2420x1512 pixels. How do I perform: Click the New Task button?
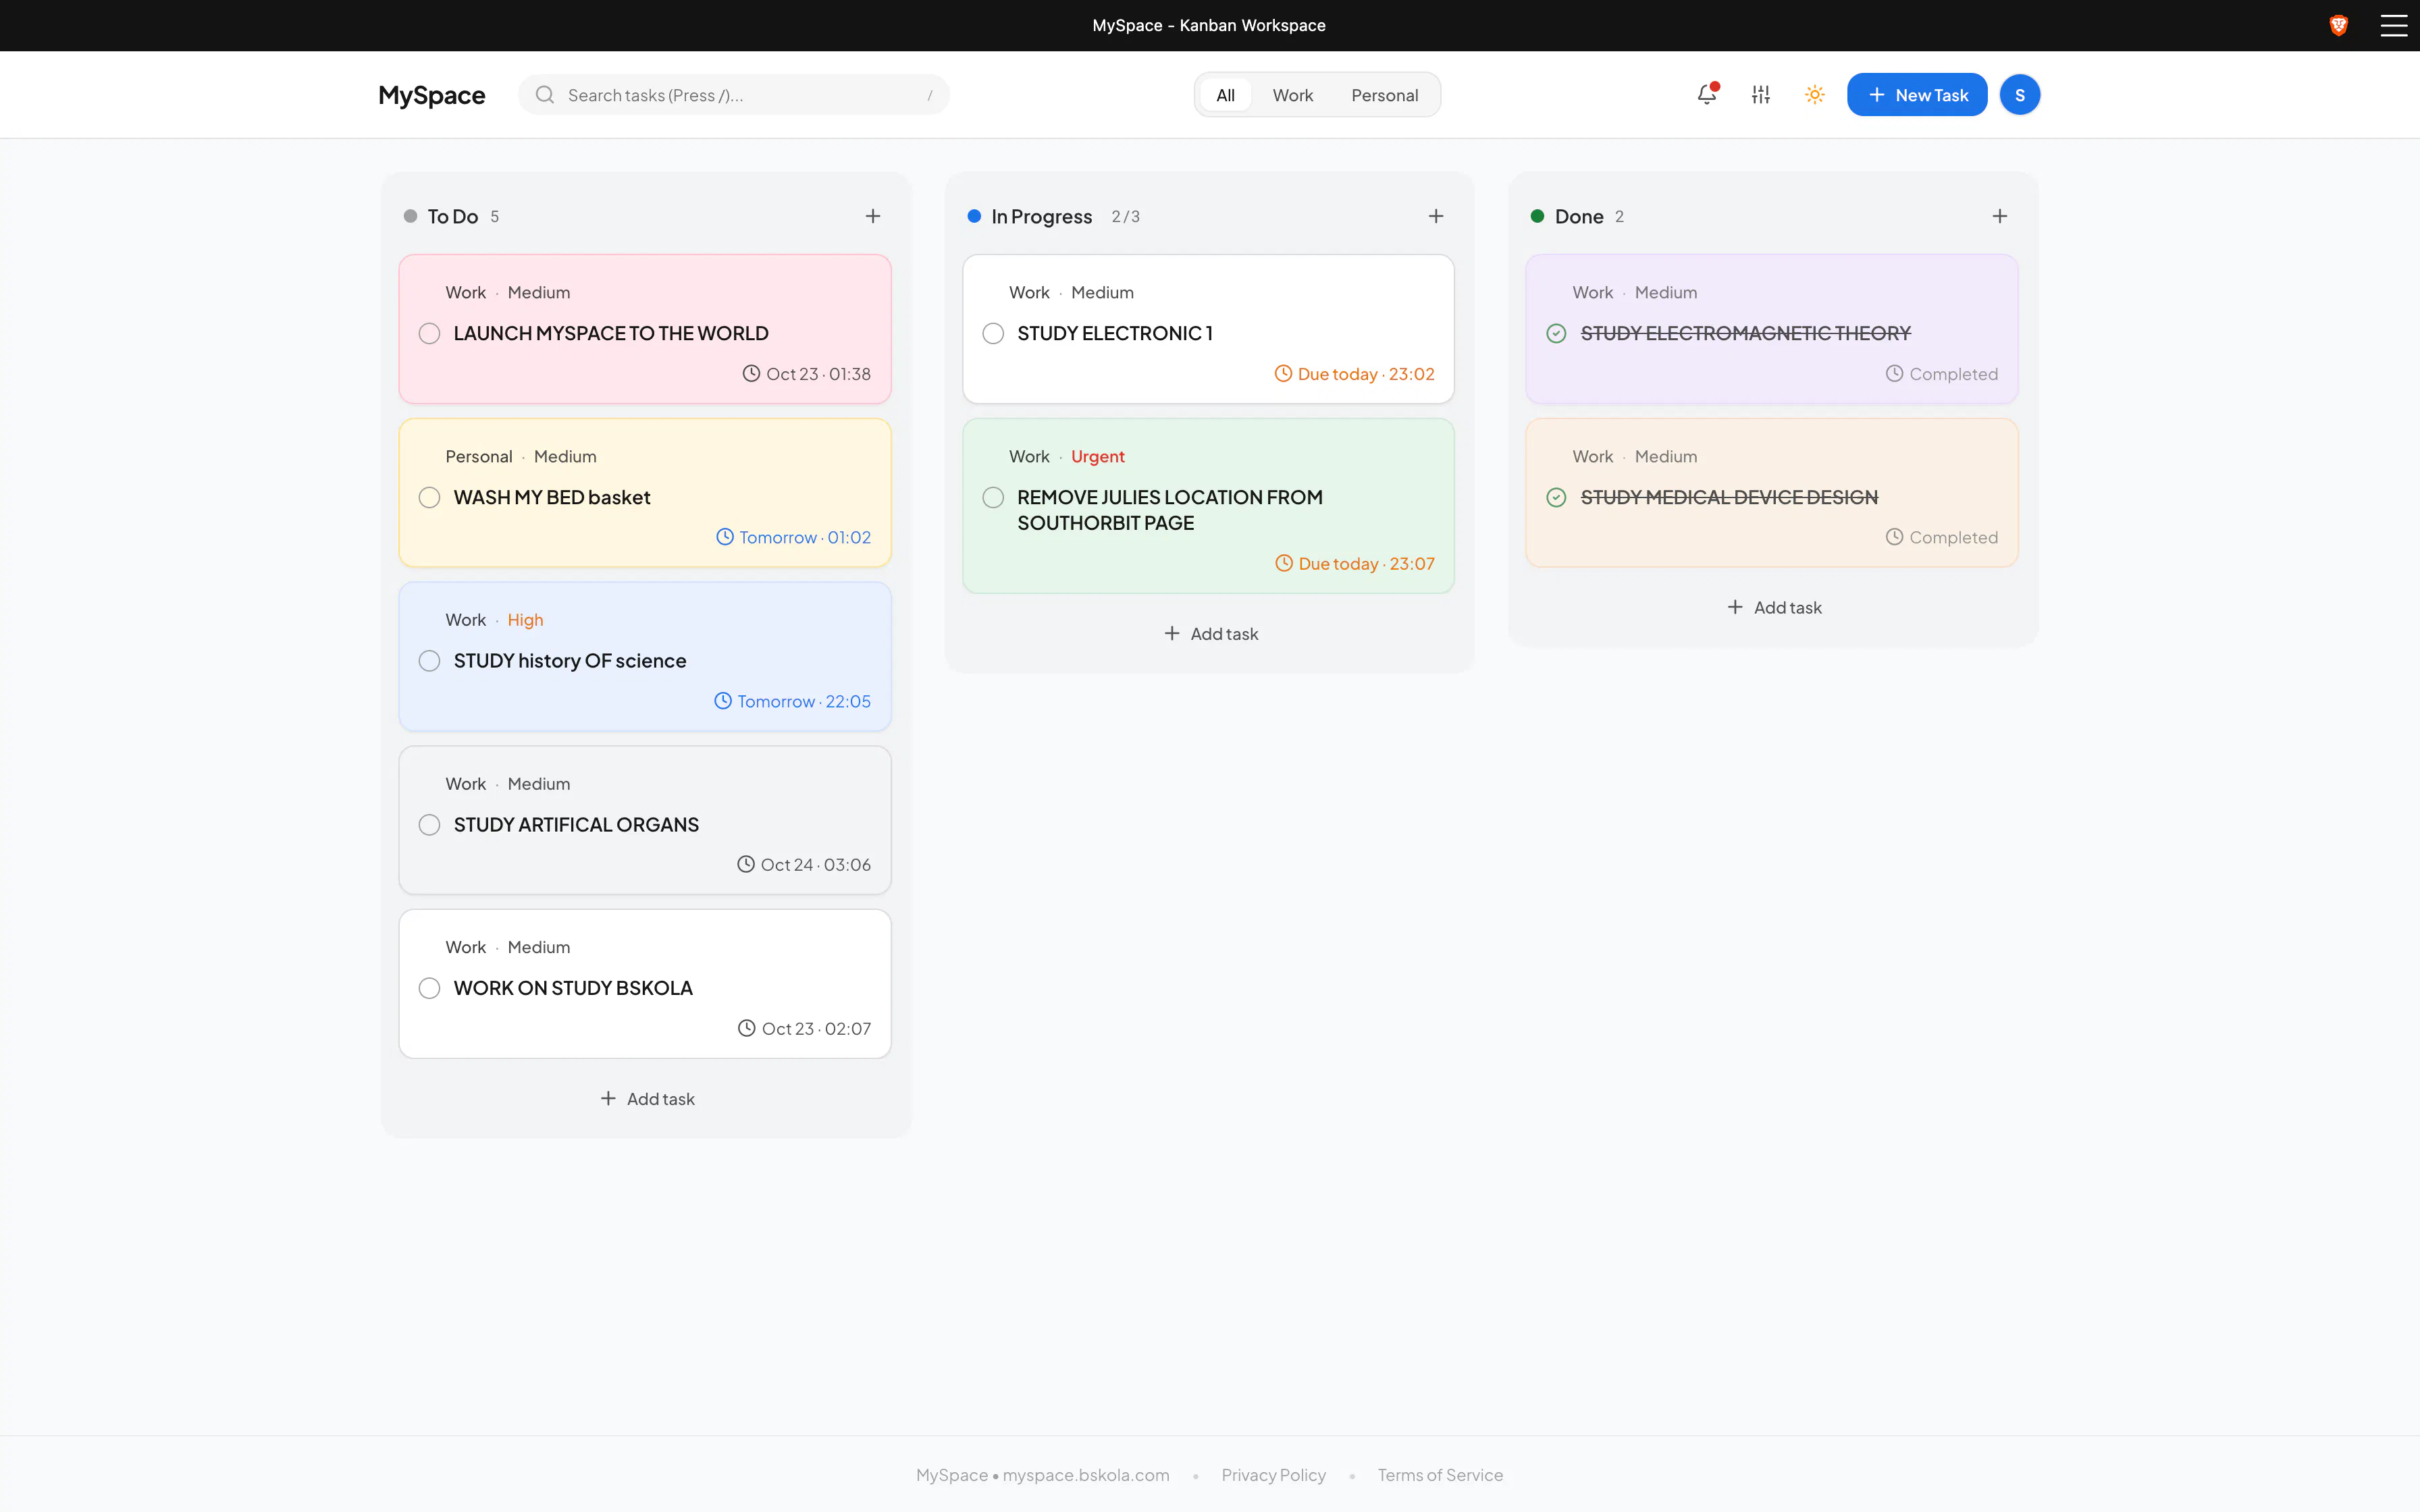[x=1917, y=95]
